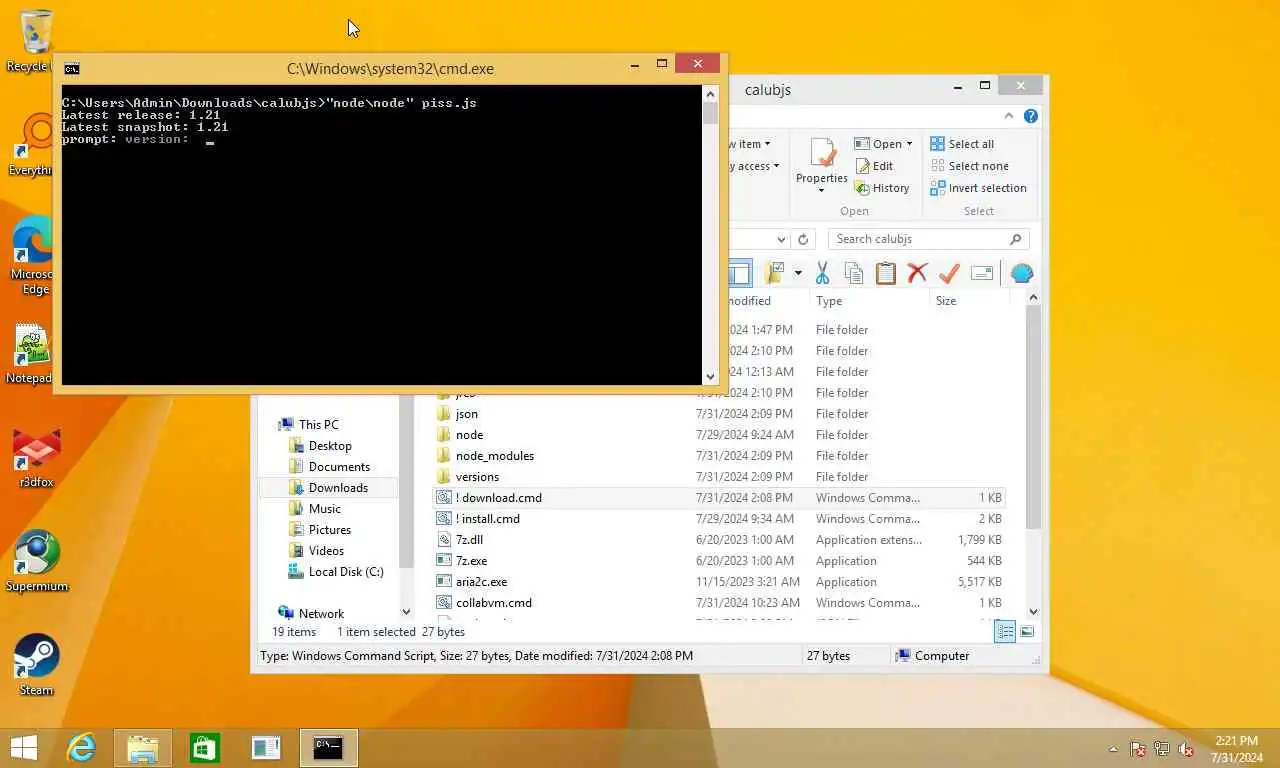Click the checkmark Properties toolbar icon

click(x=949, y=273)
